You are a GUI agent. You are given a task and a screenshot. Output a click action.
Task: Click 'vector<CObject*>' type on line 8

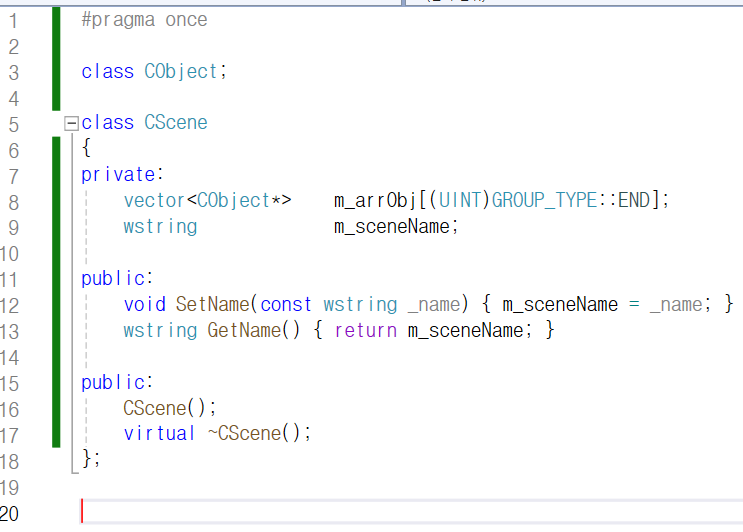208,200
